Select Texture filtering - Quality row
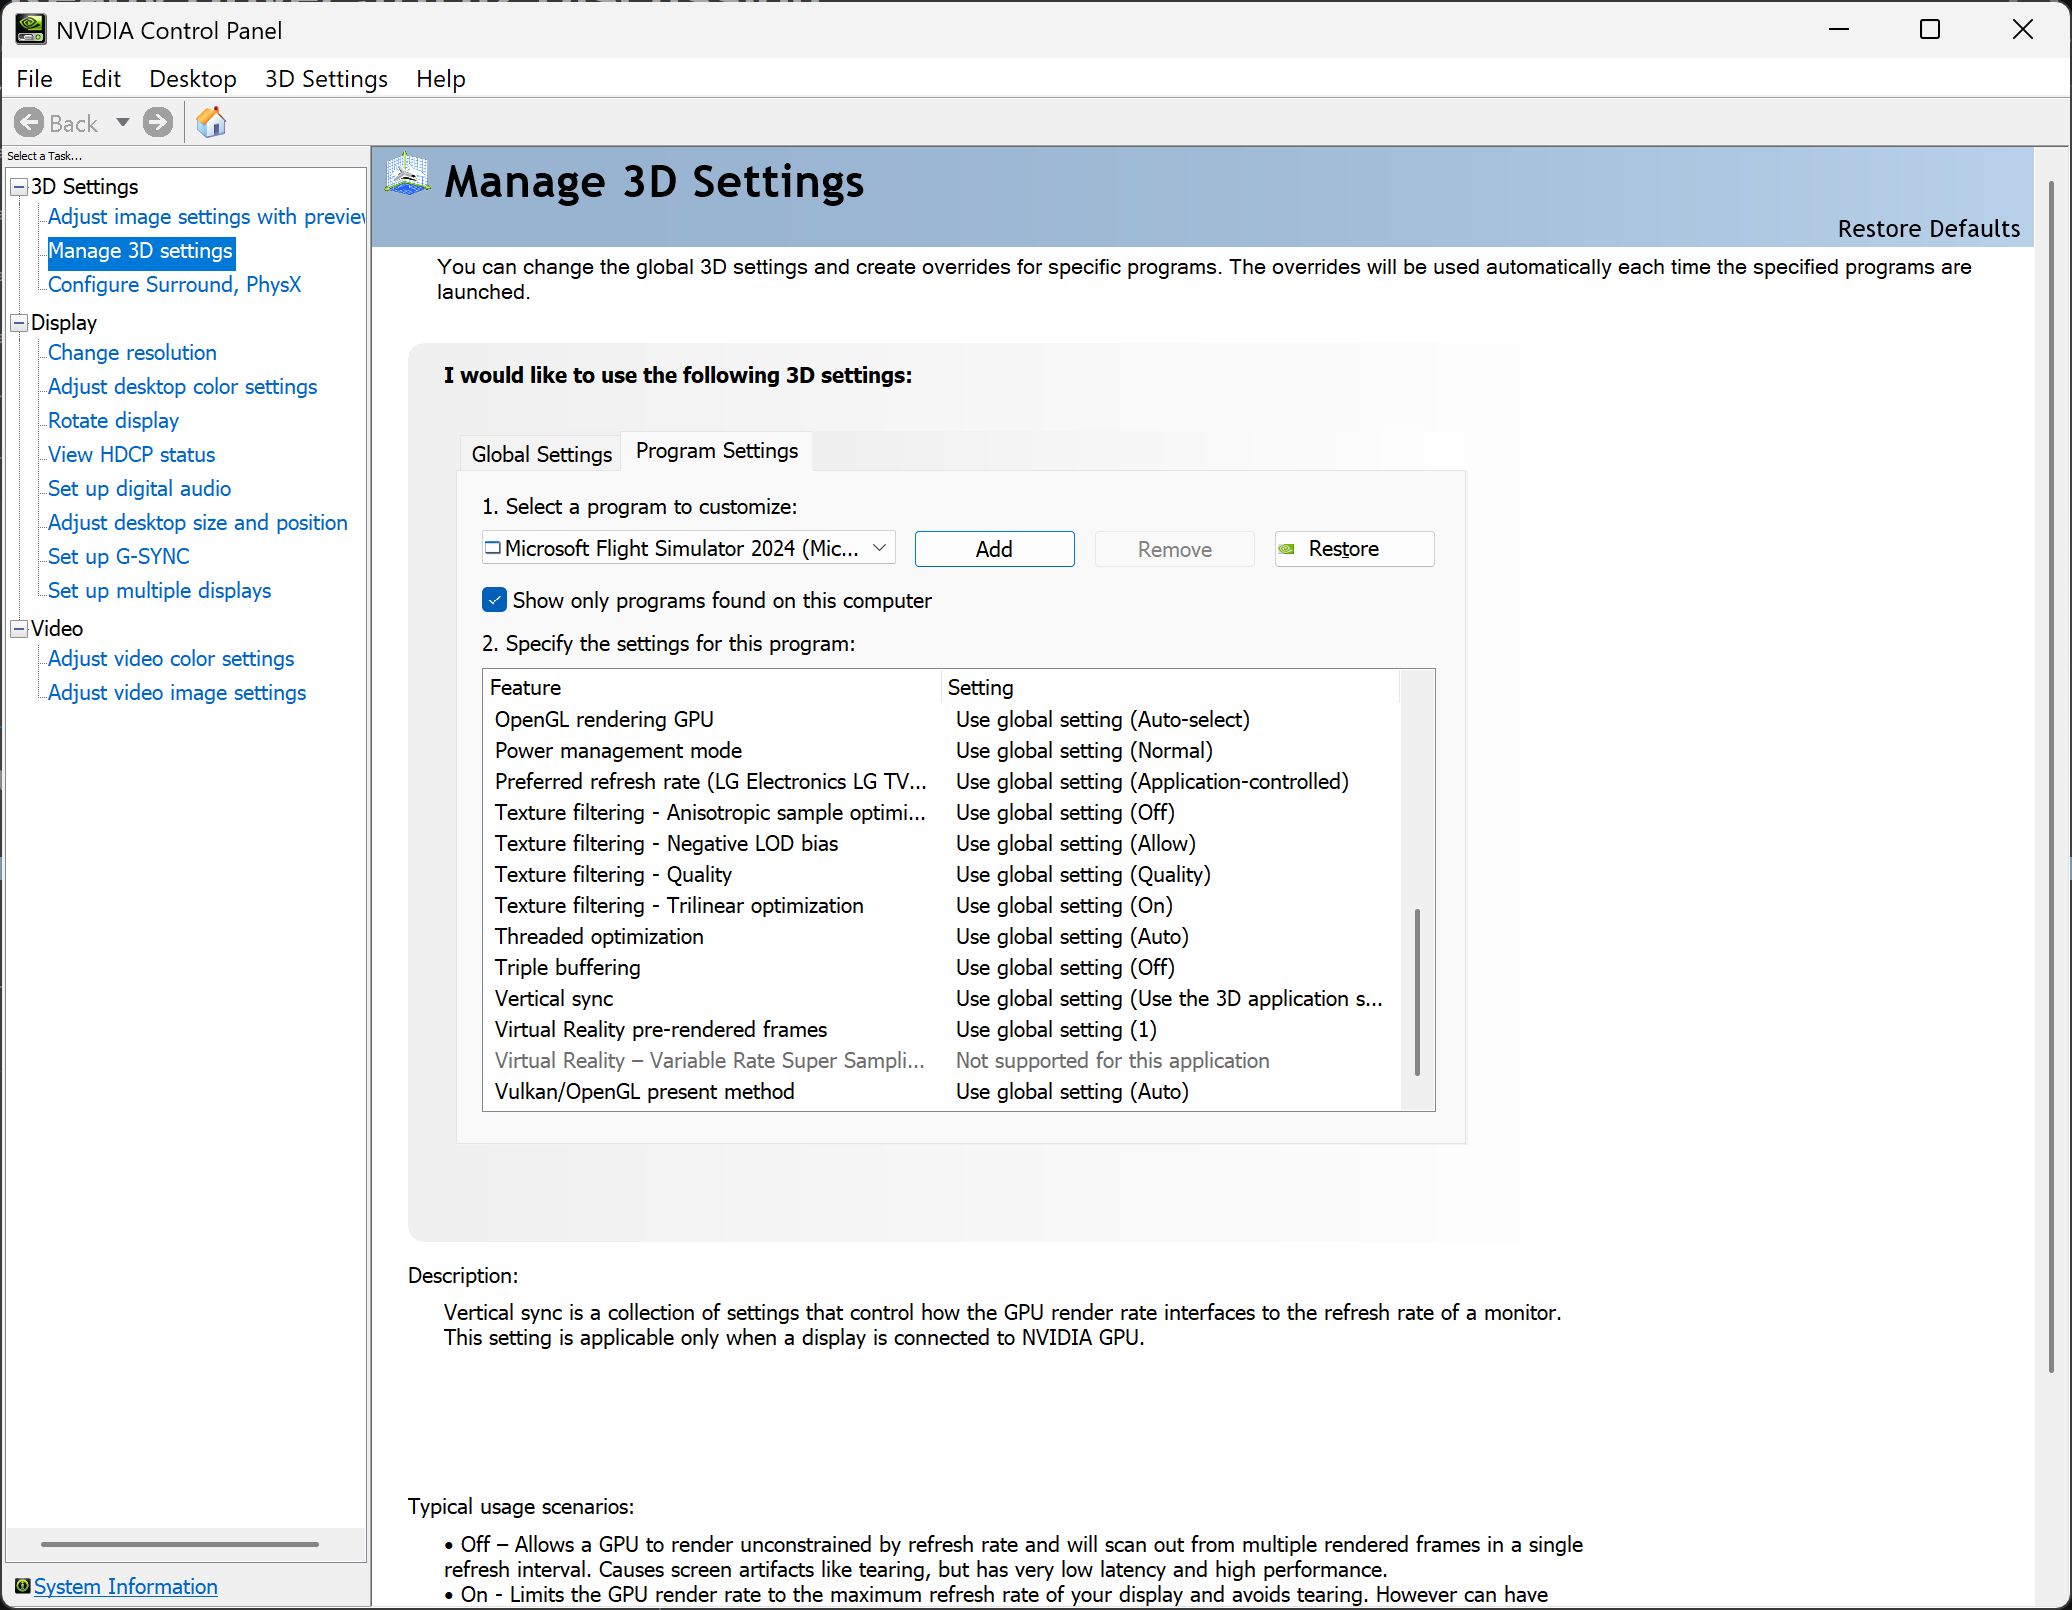This screenshot has height=1610, width=2072. click(941, 875)
